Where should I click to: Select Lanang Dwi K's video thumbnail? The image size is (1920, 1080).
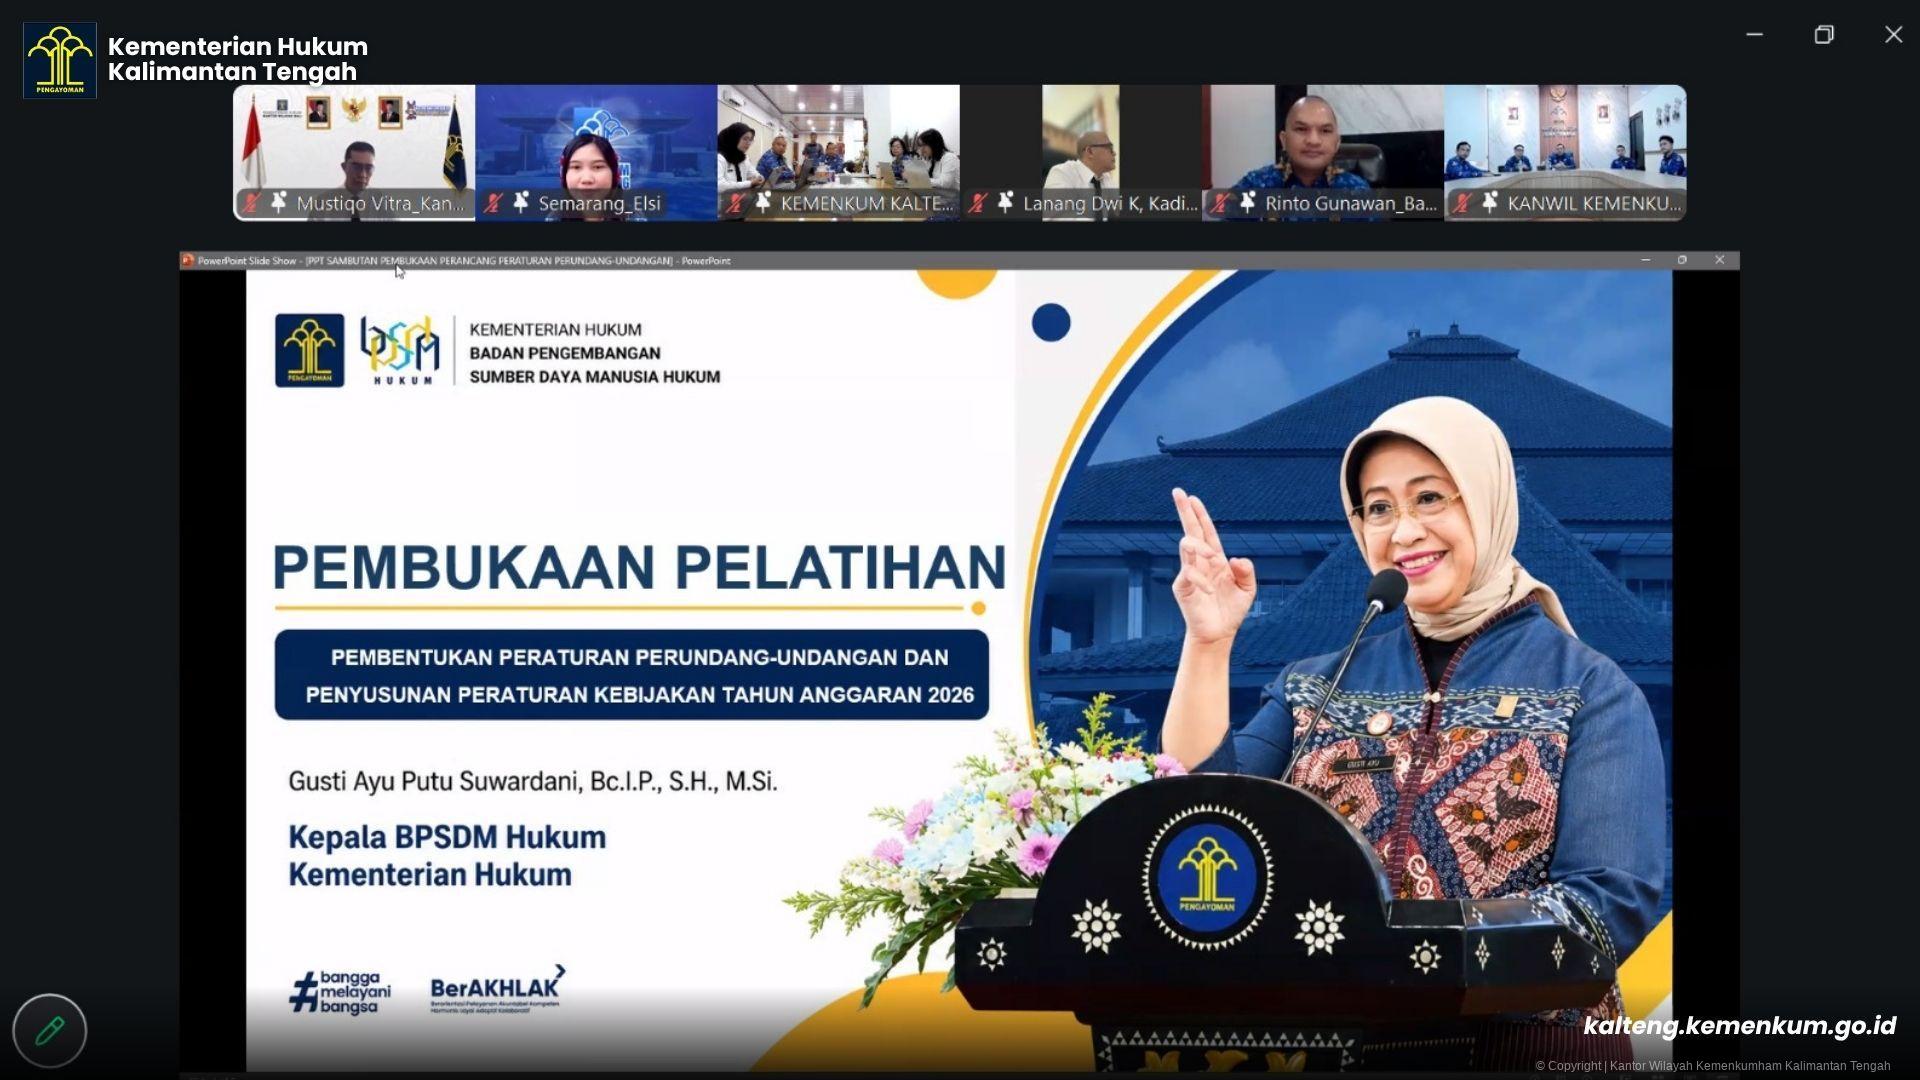(x=1080, y=152)
